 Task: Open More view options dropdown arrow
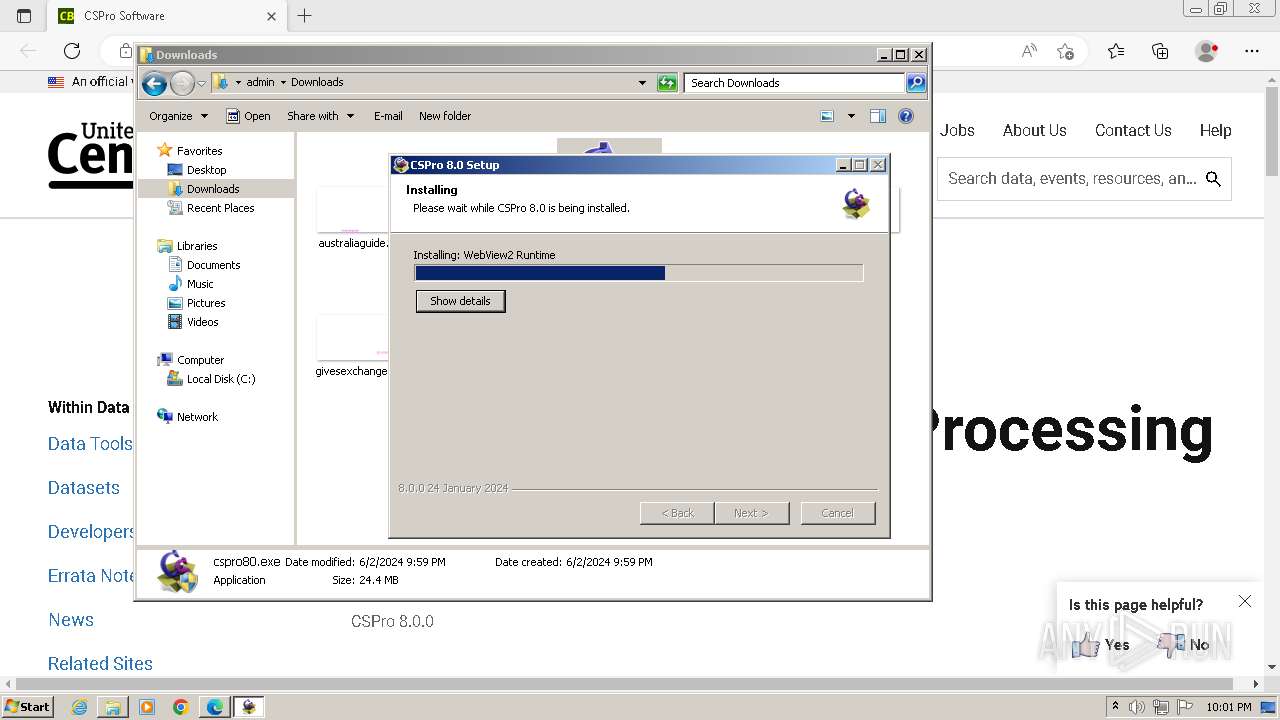pos(851,116)
